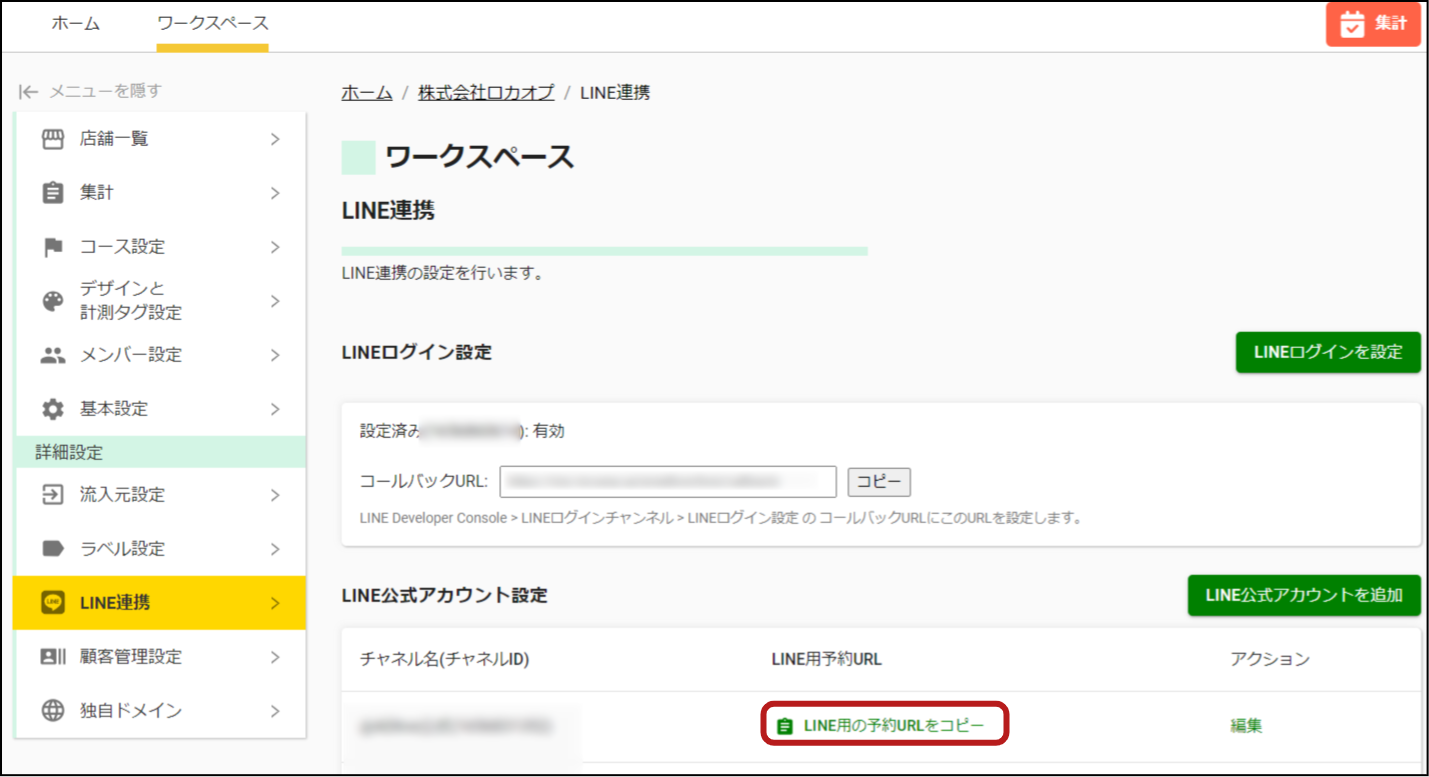1429x777 pixels.
Task: Click the store list shop icon
Action: 53,139
